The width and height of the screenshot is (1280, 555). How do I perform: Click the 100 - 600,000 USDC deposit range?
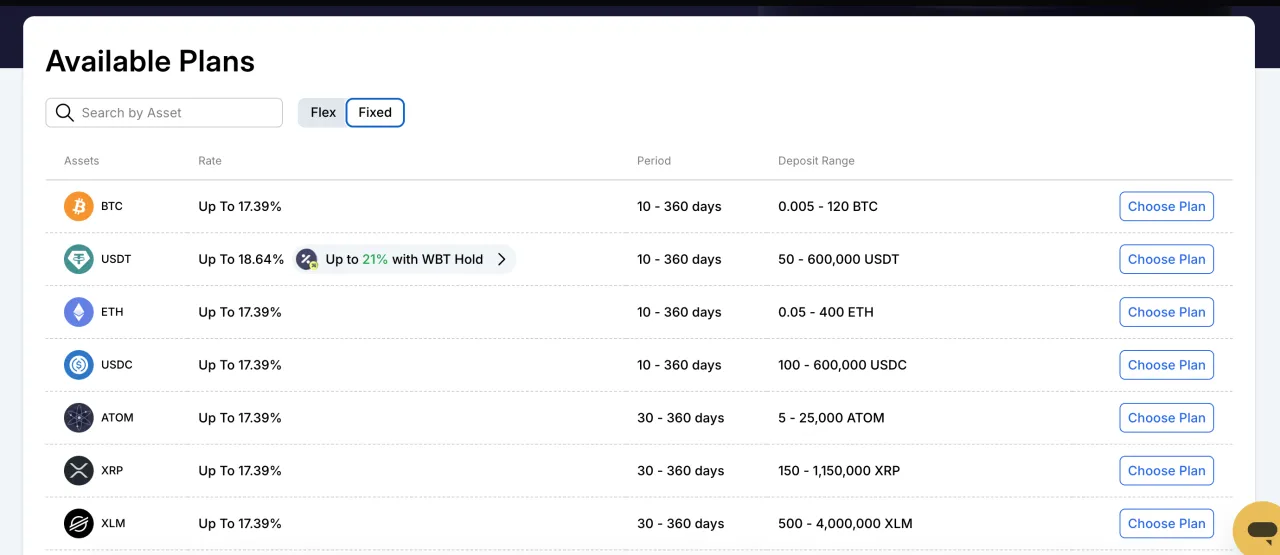coord(842,365)
